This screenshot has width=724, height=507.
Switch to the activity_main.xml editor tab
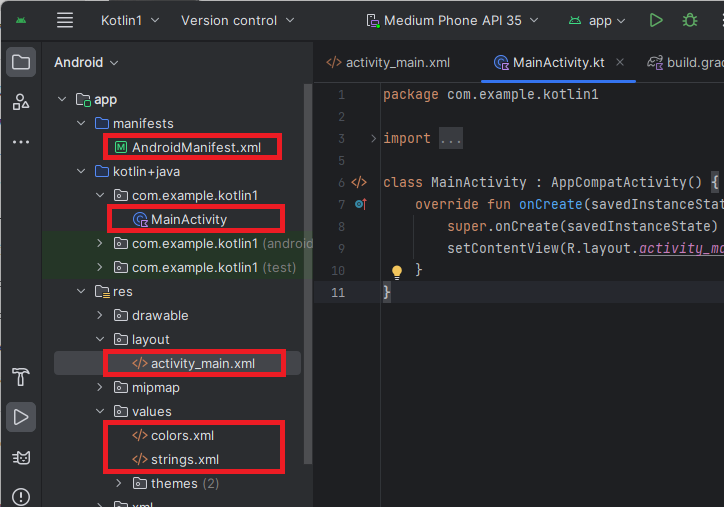click(388, 62)
